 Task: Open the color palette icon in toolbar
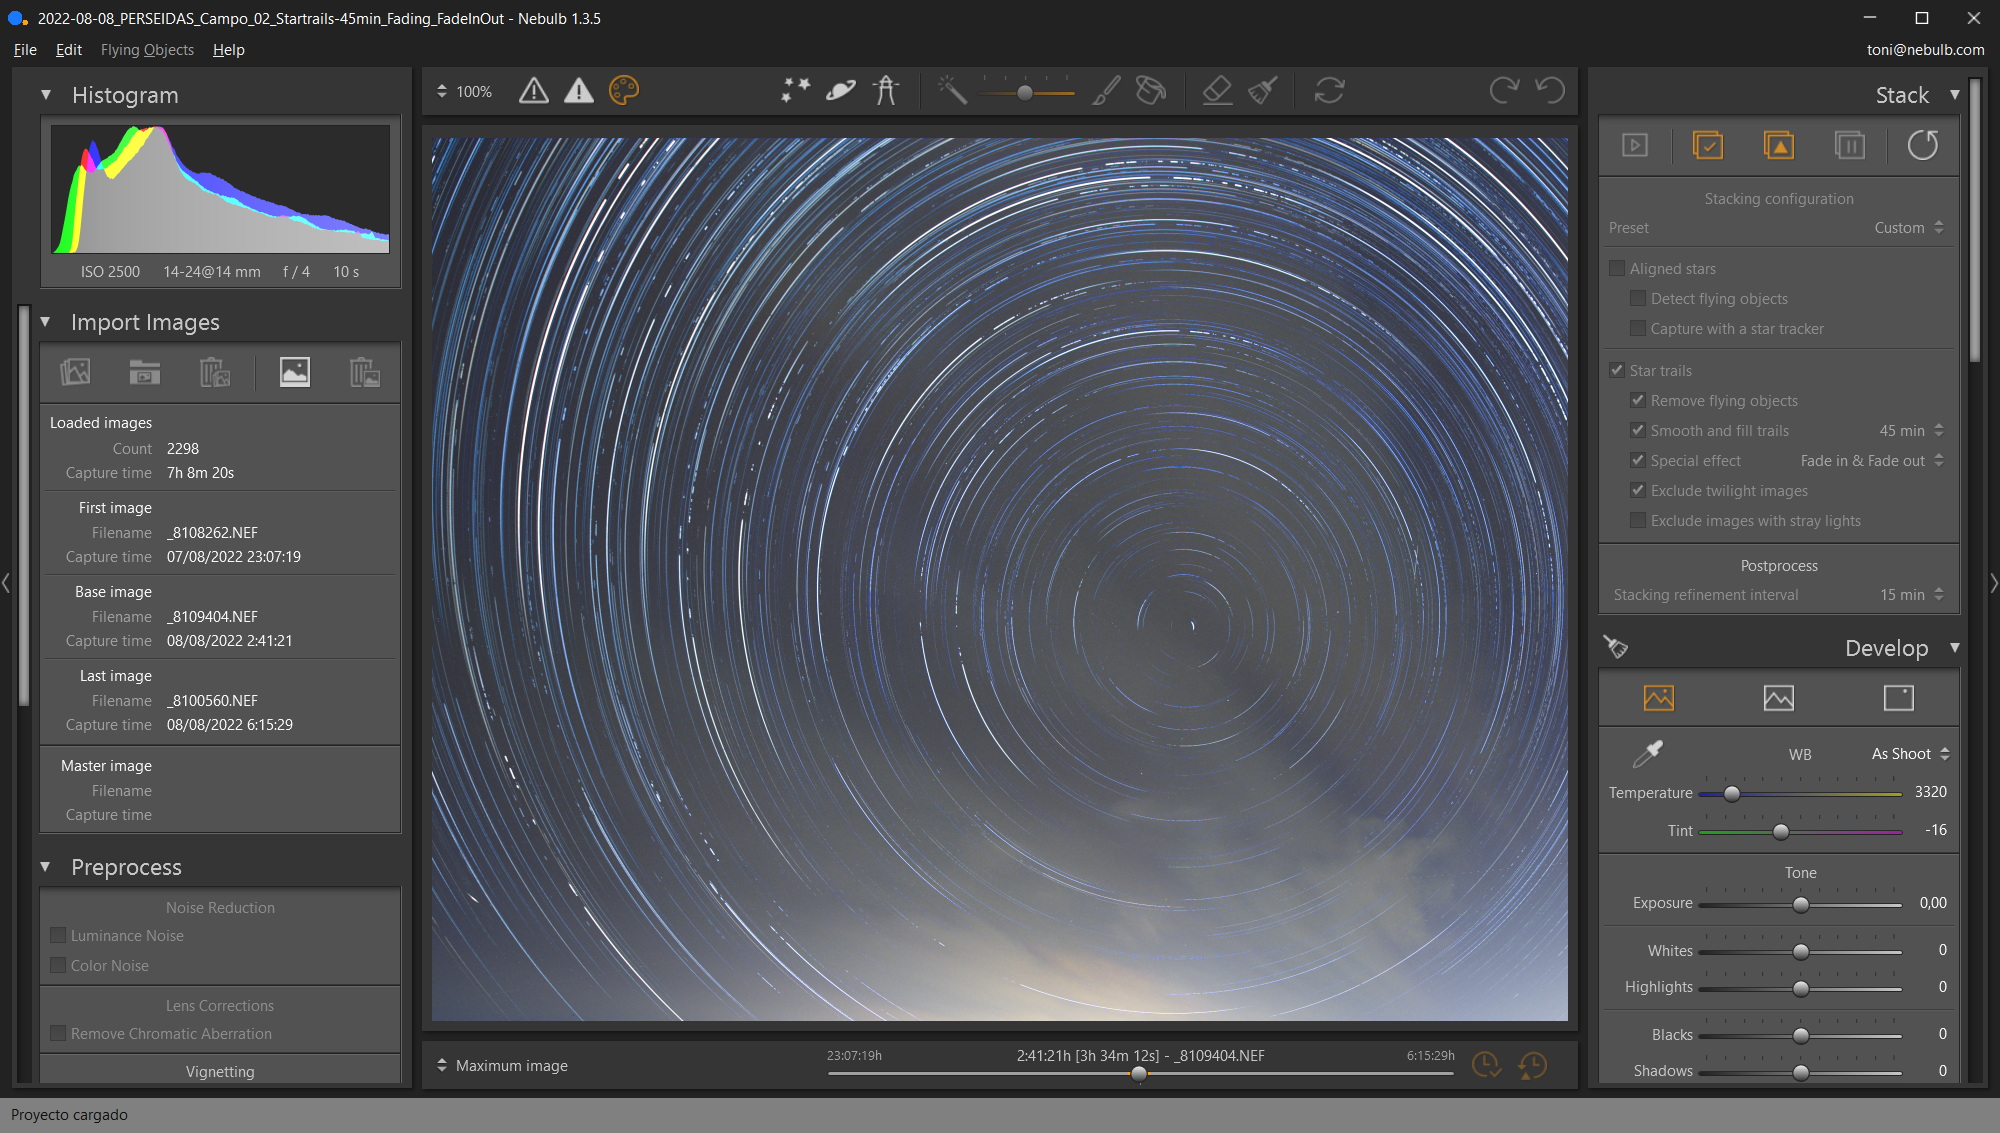coord(623,91)
